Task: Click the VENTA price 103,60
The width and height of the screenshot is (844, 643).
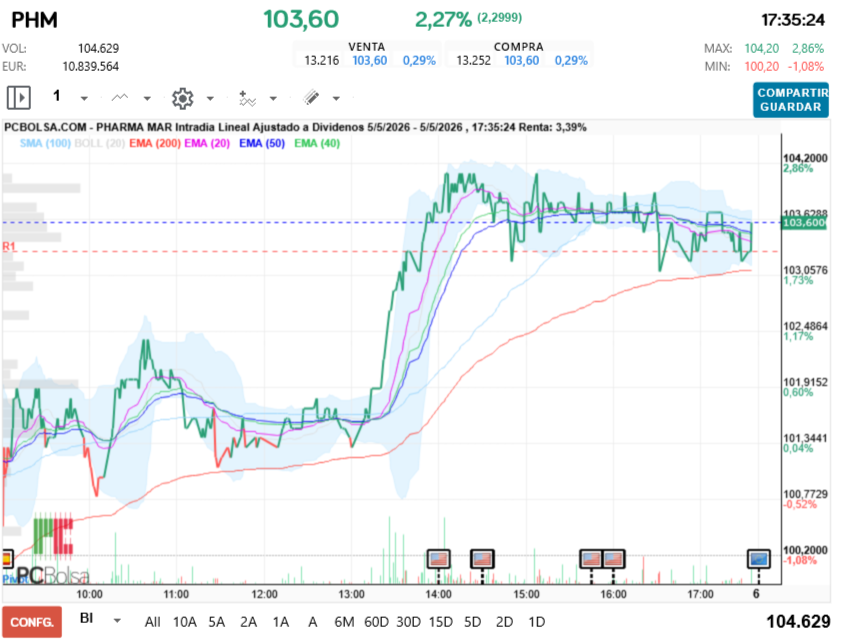Action: coord(370,60)
